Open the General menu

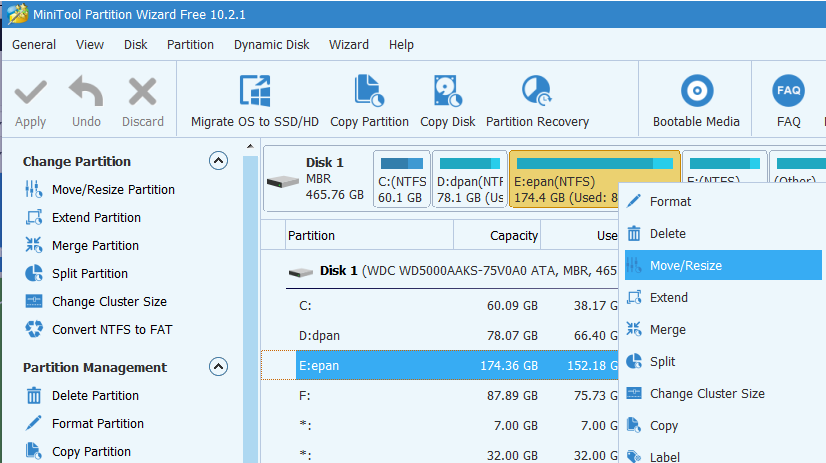coord(34,45)
